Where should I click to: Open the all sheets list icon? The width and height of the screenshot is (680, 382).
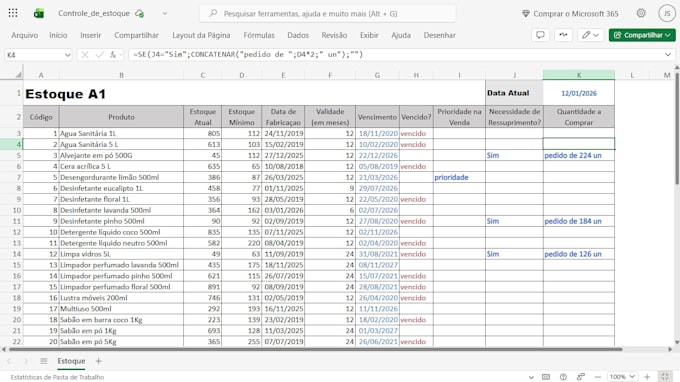click(43, 361)
